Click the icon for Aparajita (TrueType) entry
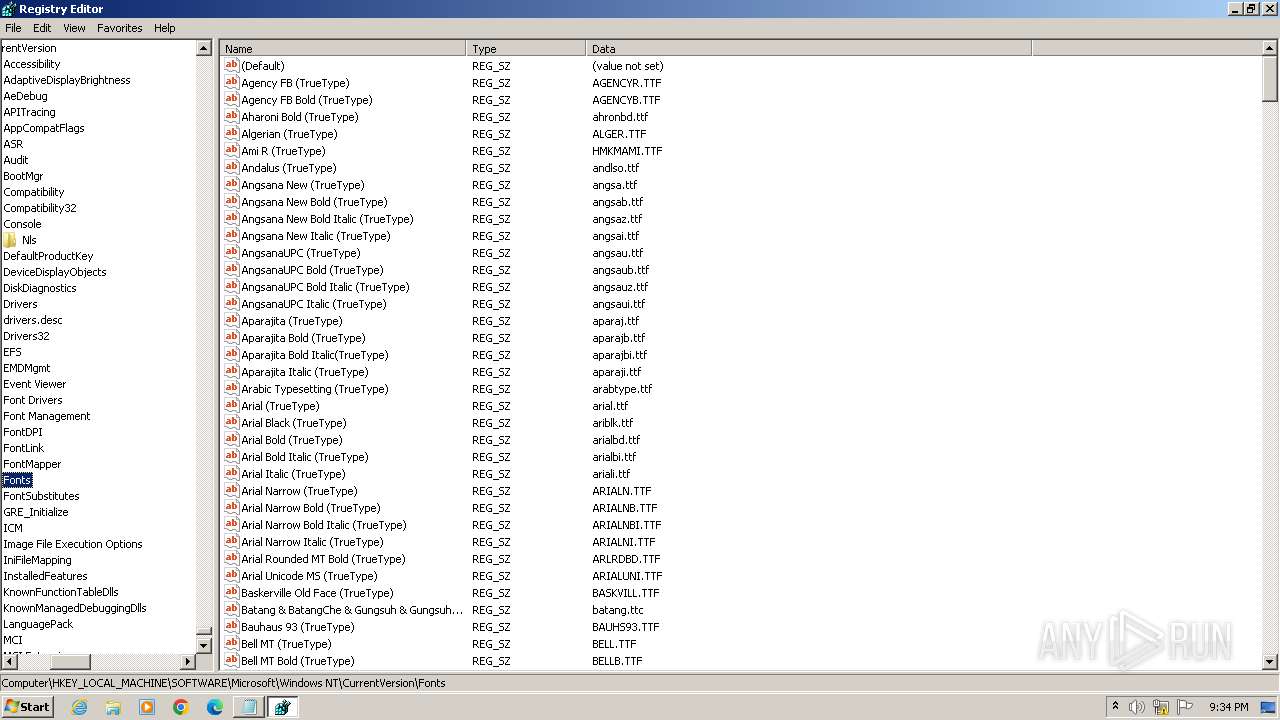Viewport: 1280px width, 720px height. pos(231,321)
